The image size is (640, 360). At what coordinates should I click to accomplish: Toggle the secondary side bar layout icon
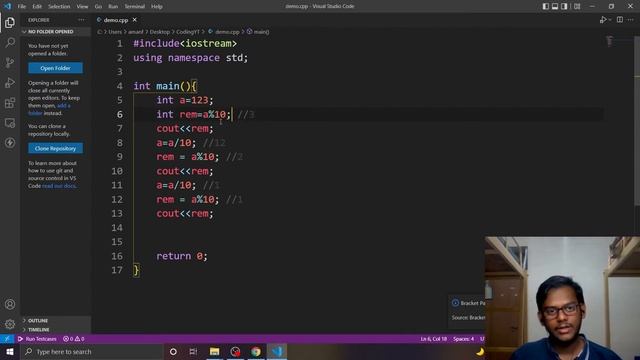click(564, 6)
